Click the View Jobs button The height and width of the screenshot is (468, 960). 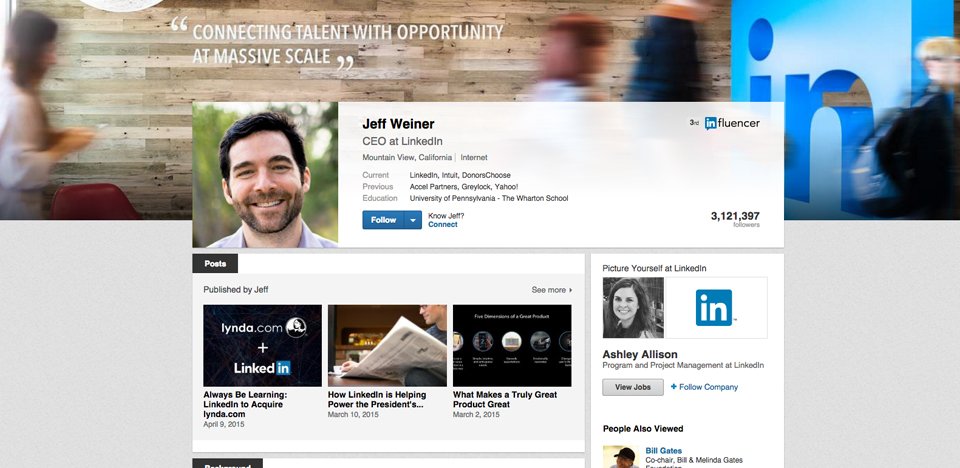(x=633, y=387)
